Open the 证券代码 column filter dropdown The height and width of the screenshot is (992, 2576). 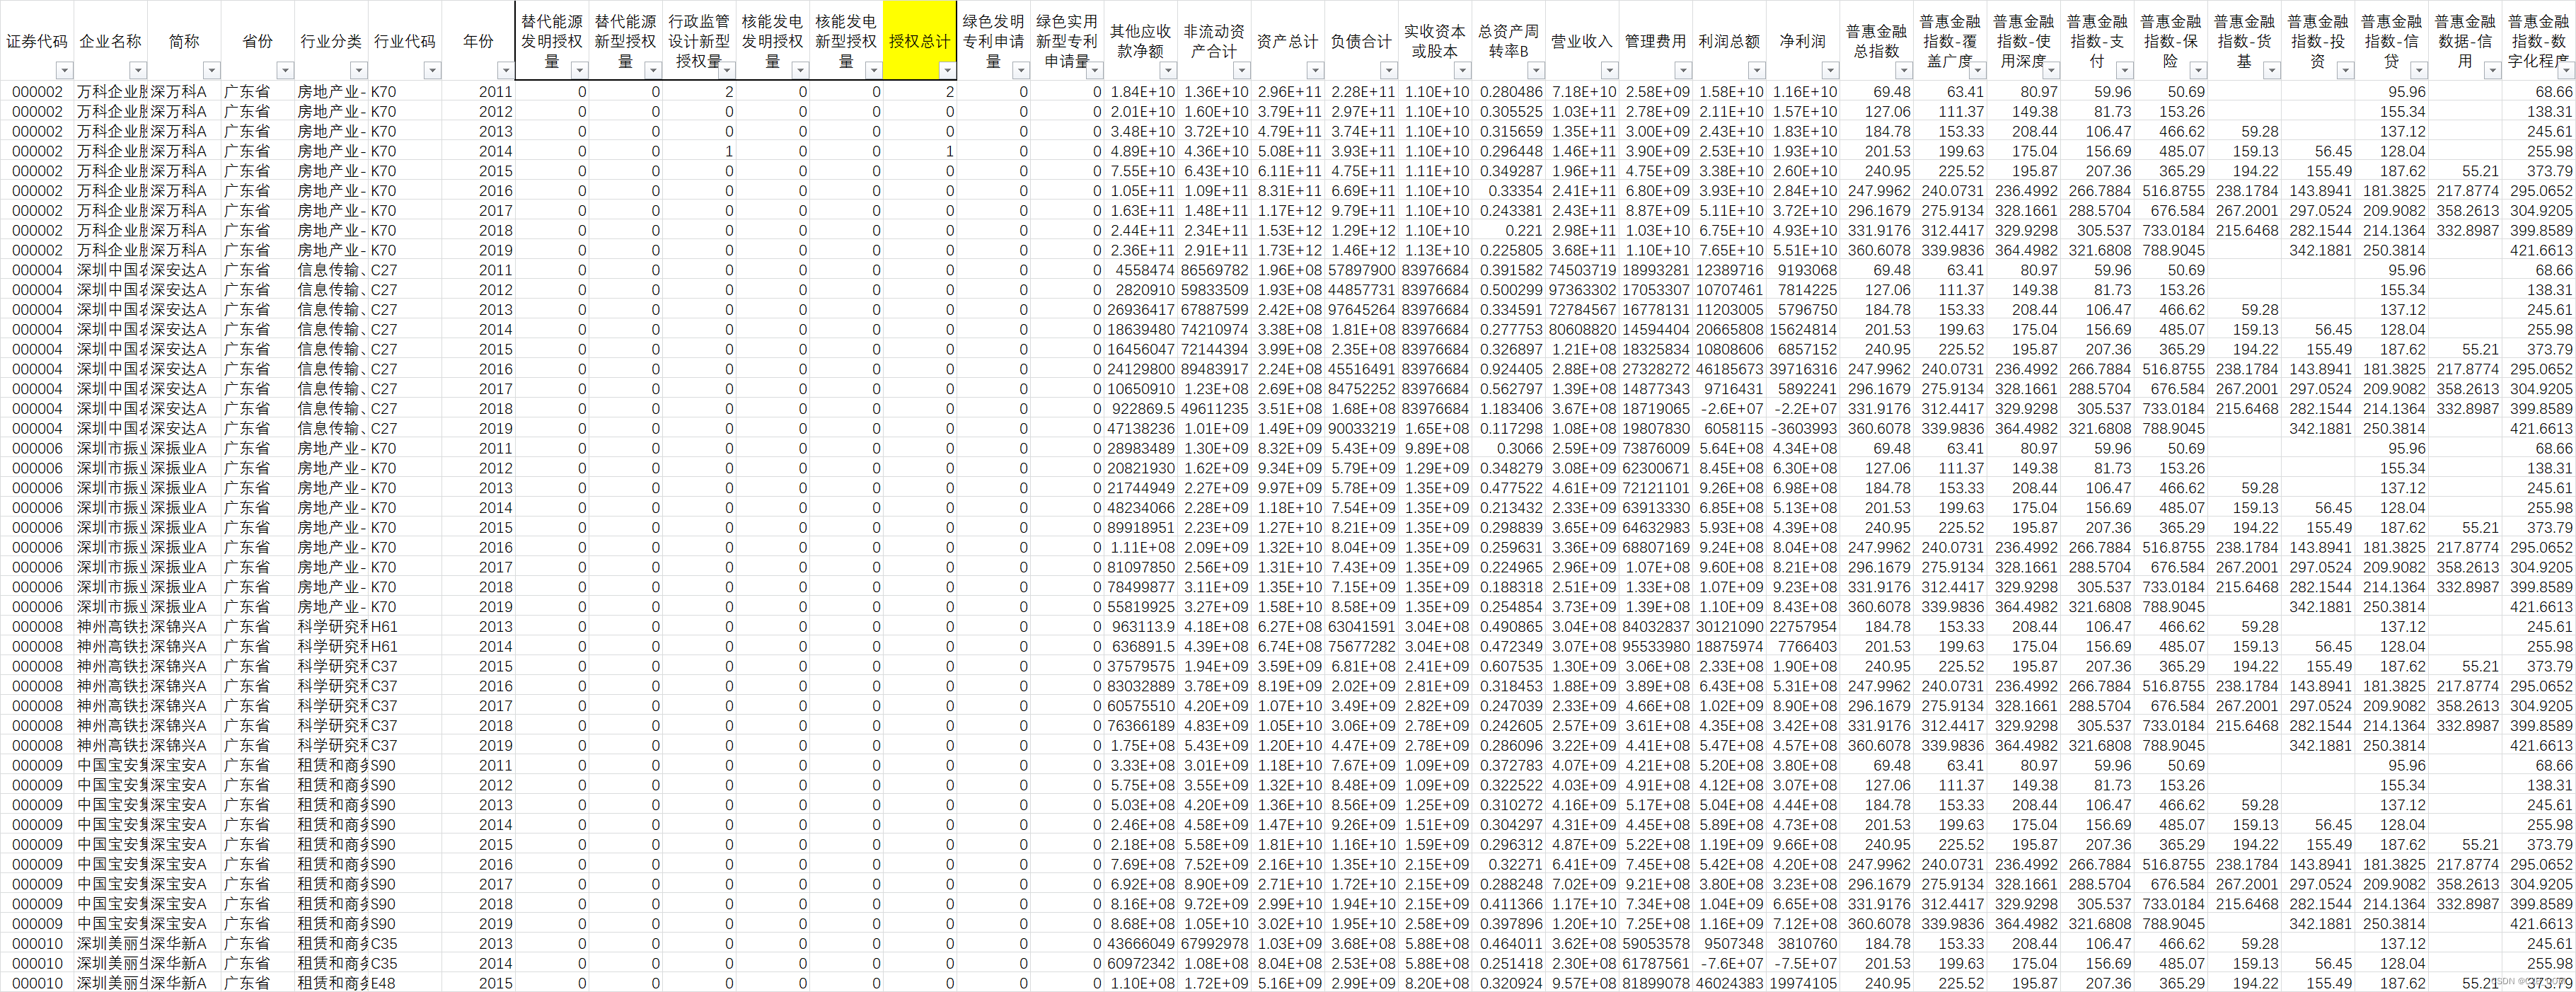click(64, 70)
